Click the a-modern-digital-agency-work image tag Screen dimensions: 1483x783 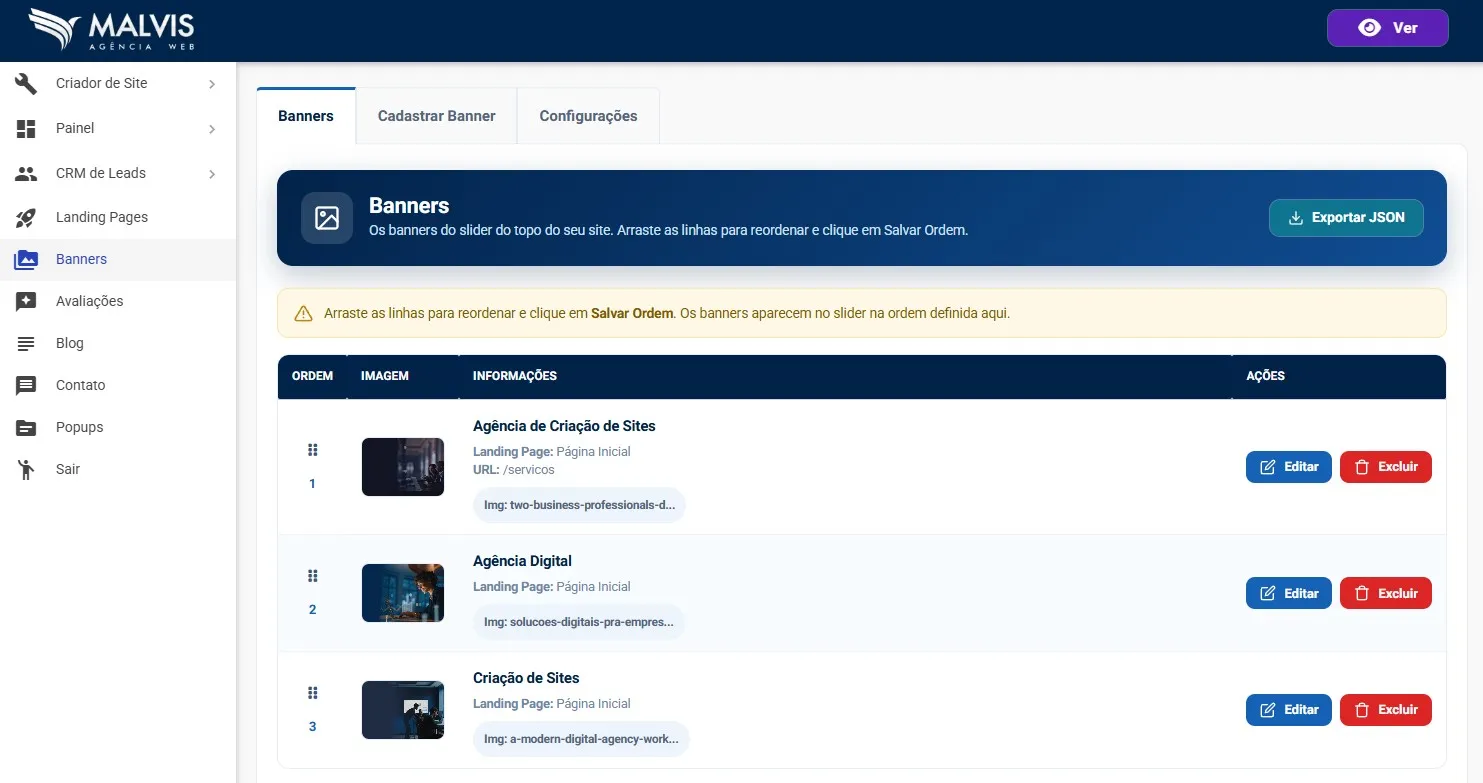click(581, 739)
